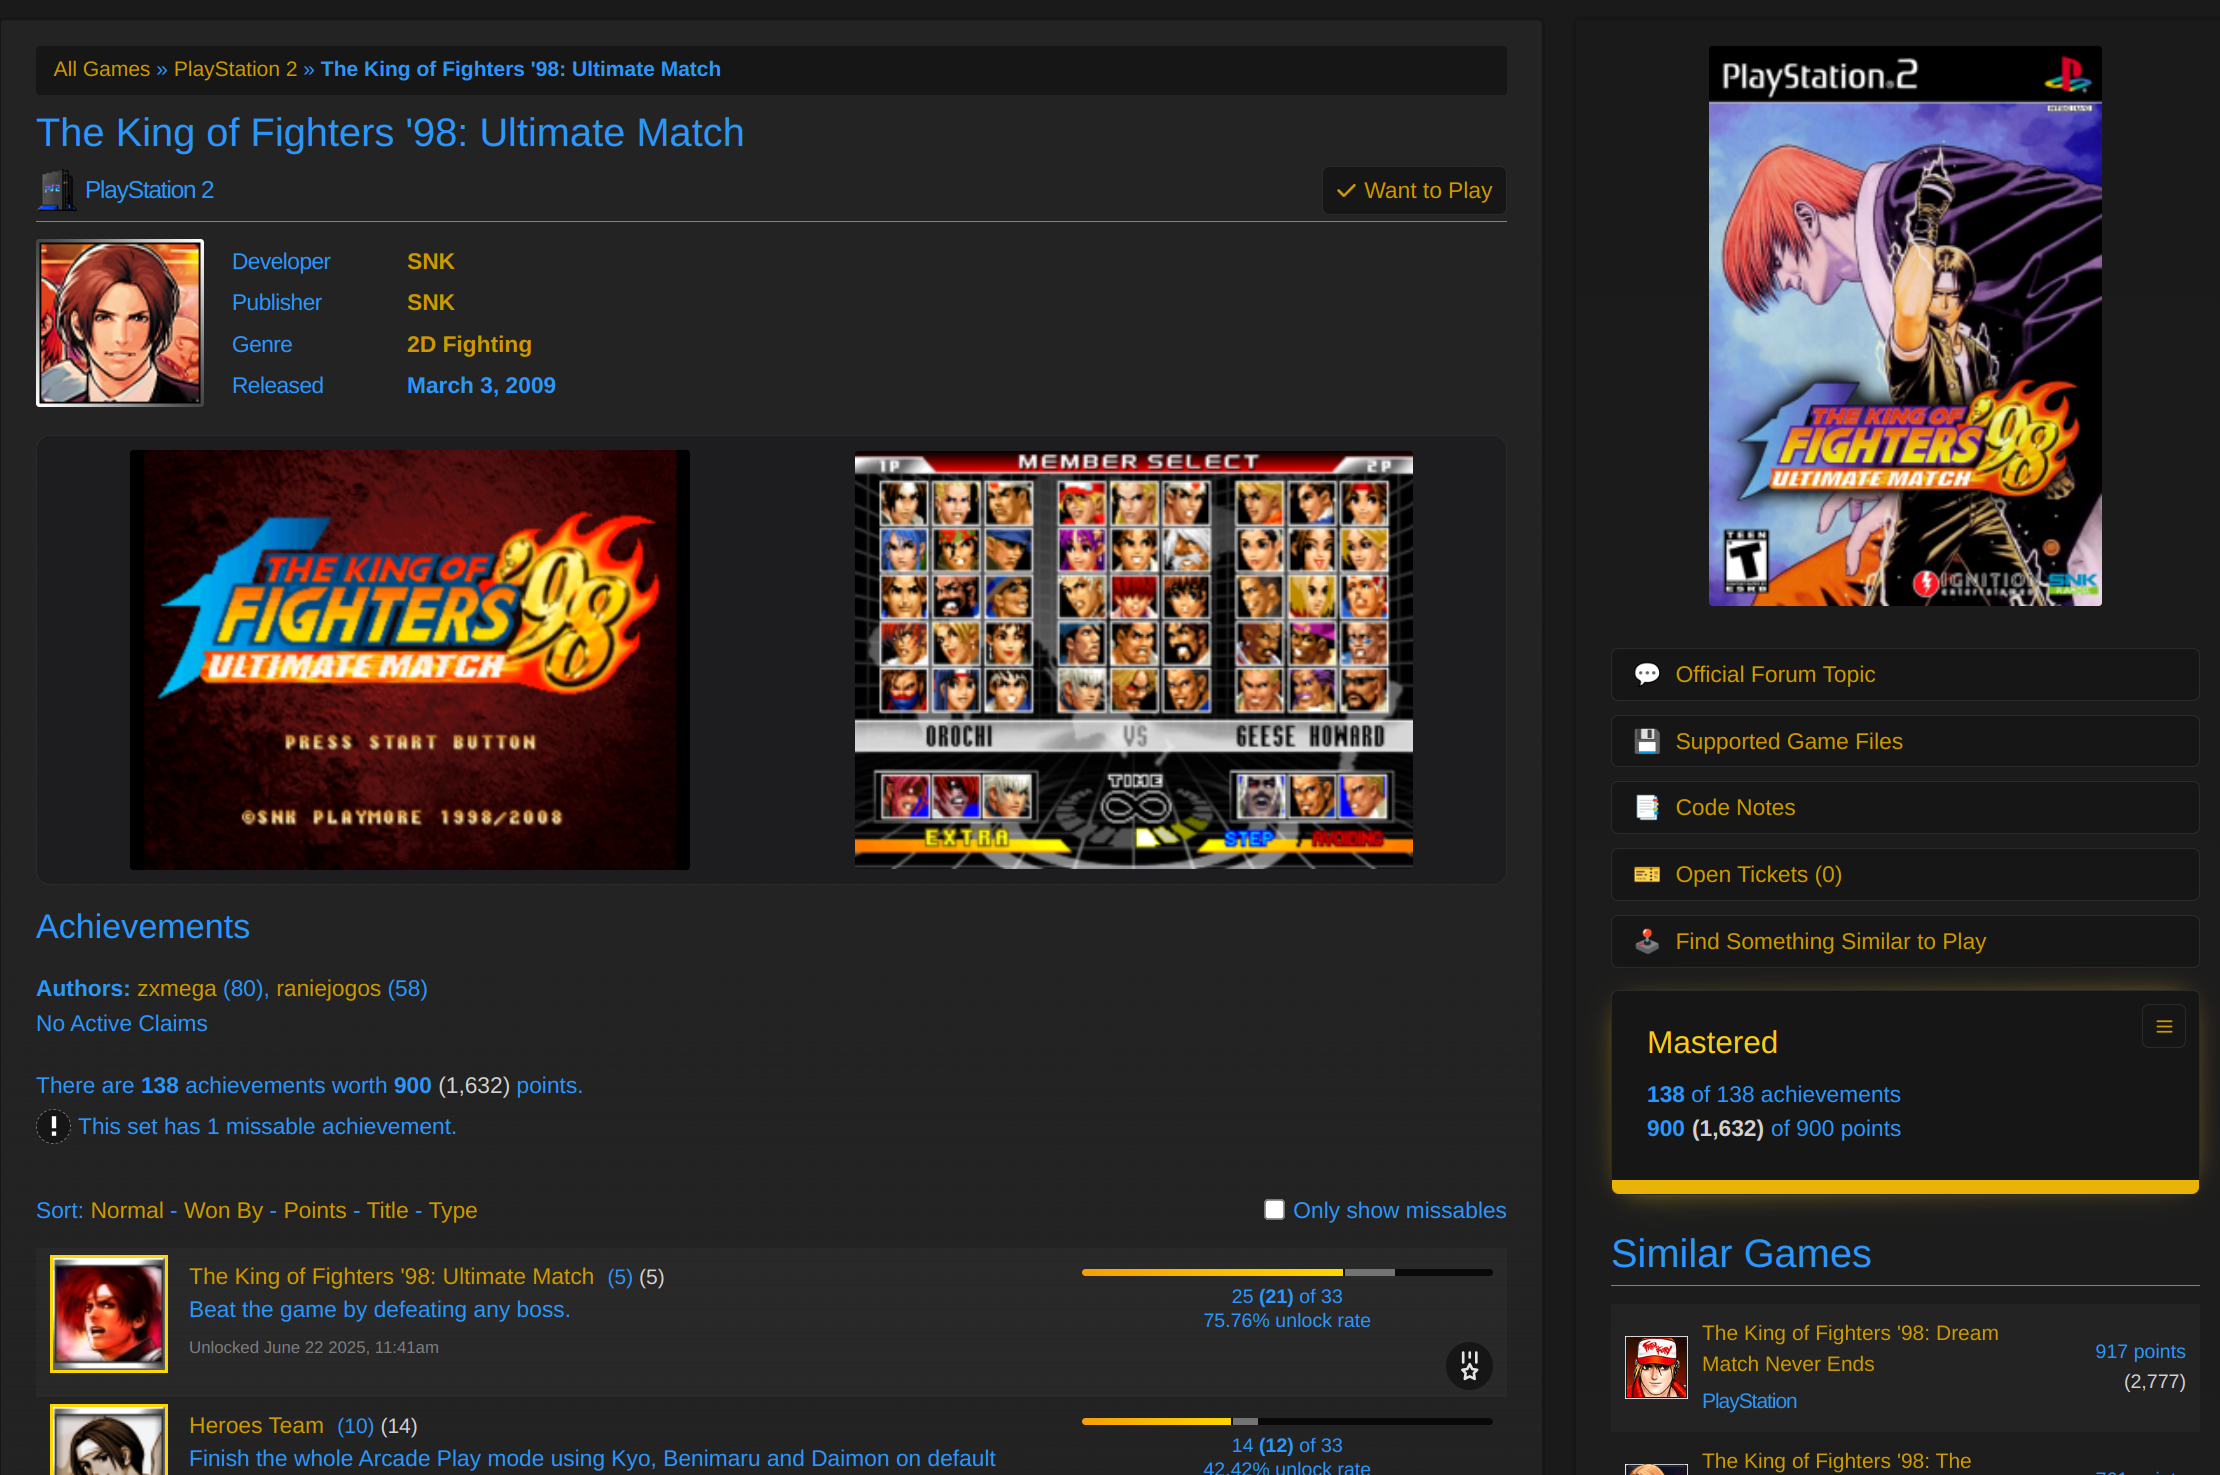The height and width of the screenshot is (1475, 2220).
Task: Click the game icon with Kyo portrait
Action: tap(120, 323)
